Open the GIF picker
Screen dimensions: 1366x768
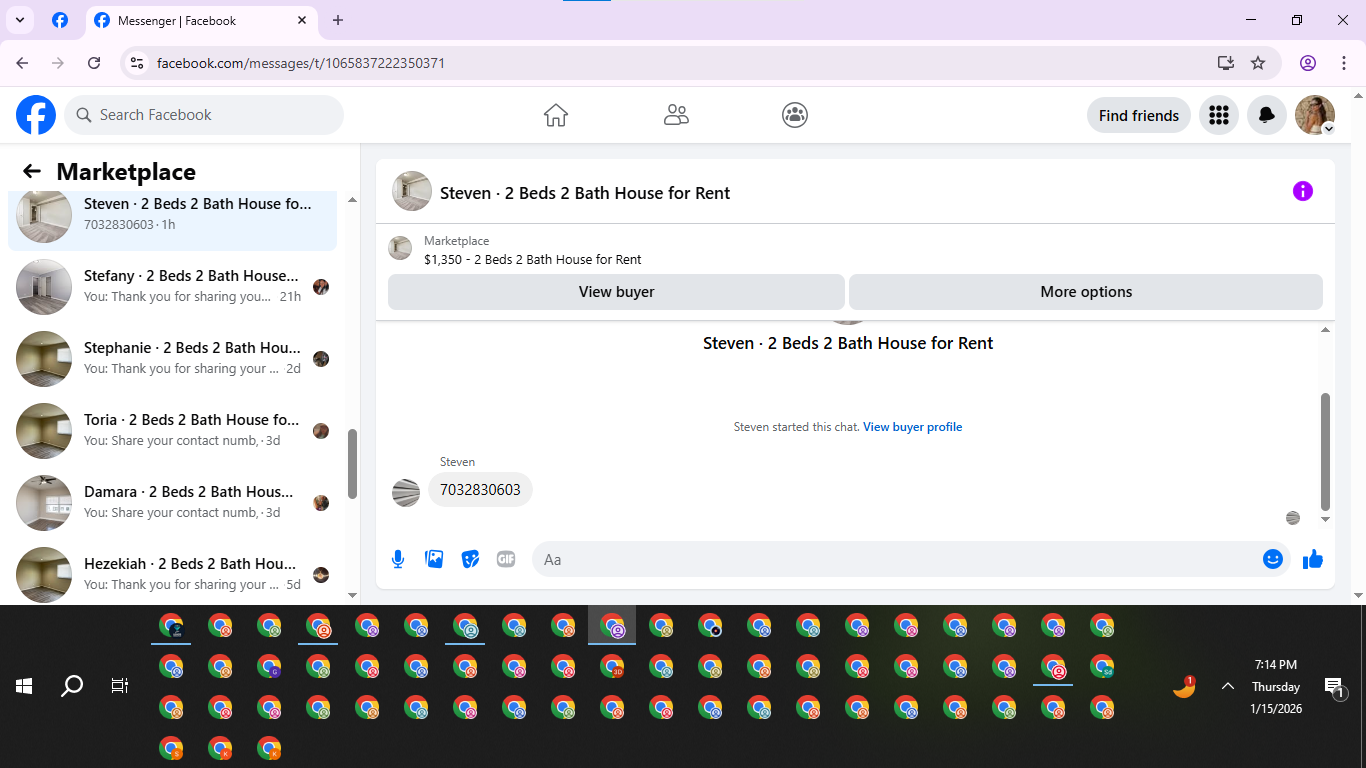[506, 559]
